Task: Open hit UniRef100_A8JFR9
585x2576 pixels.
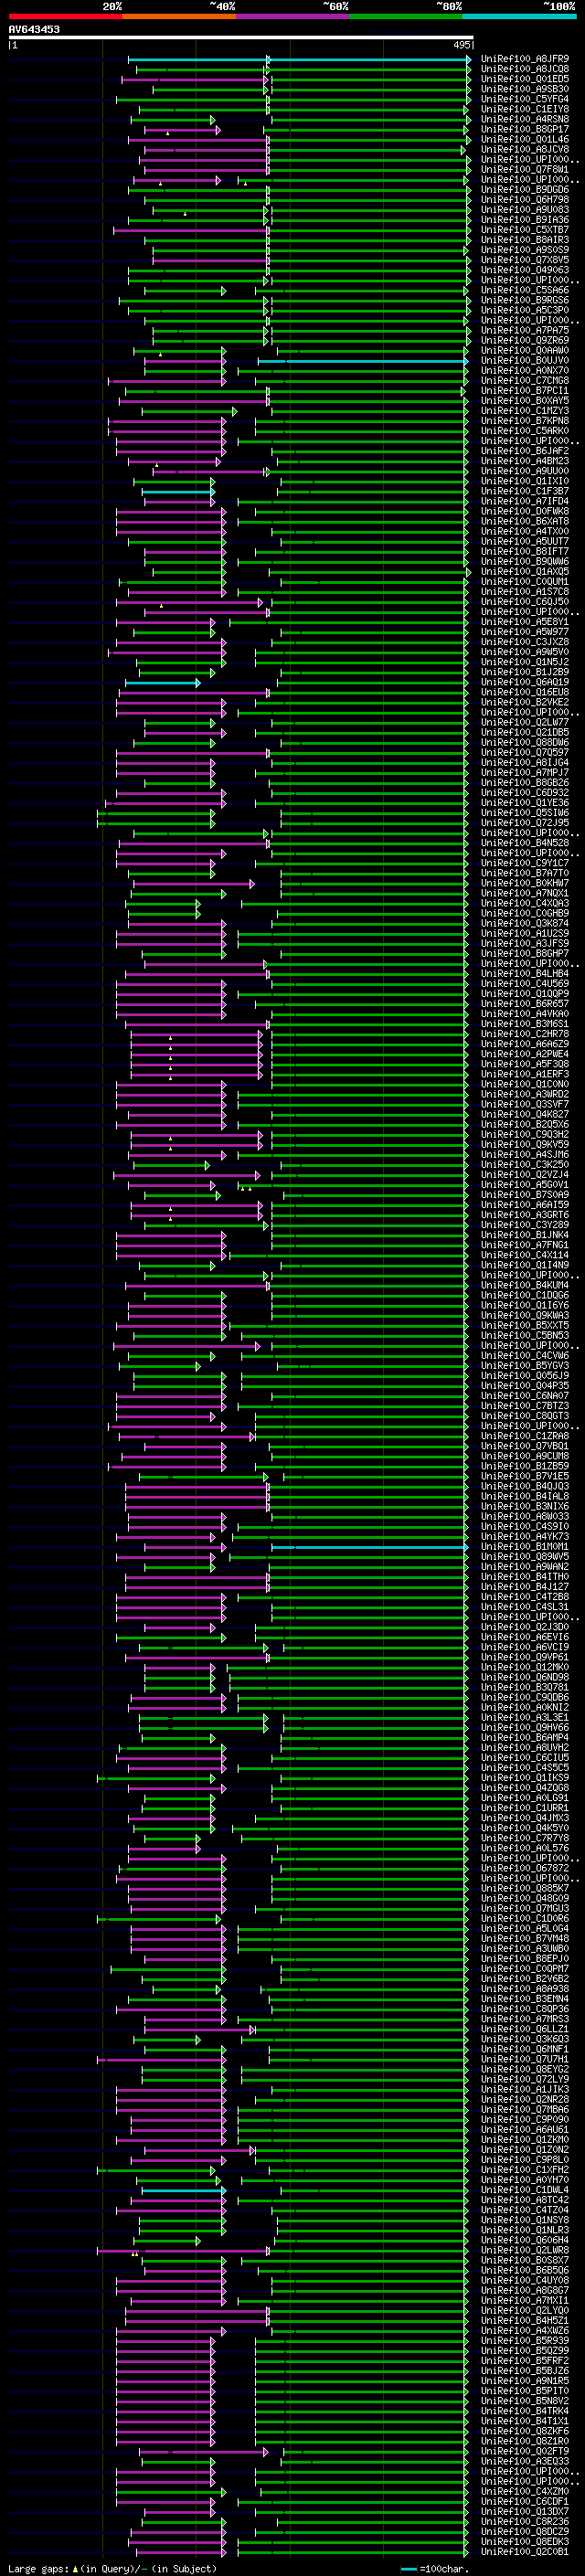Action: [525, 59]
